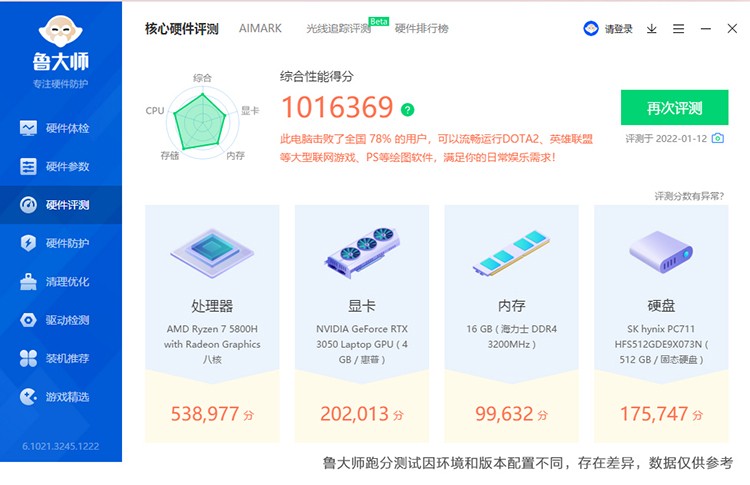
Task: Click the 装机推荐 four-leaf icon
Action: [28, 358]
